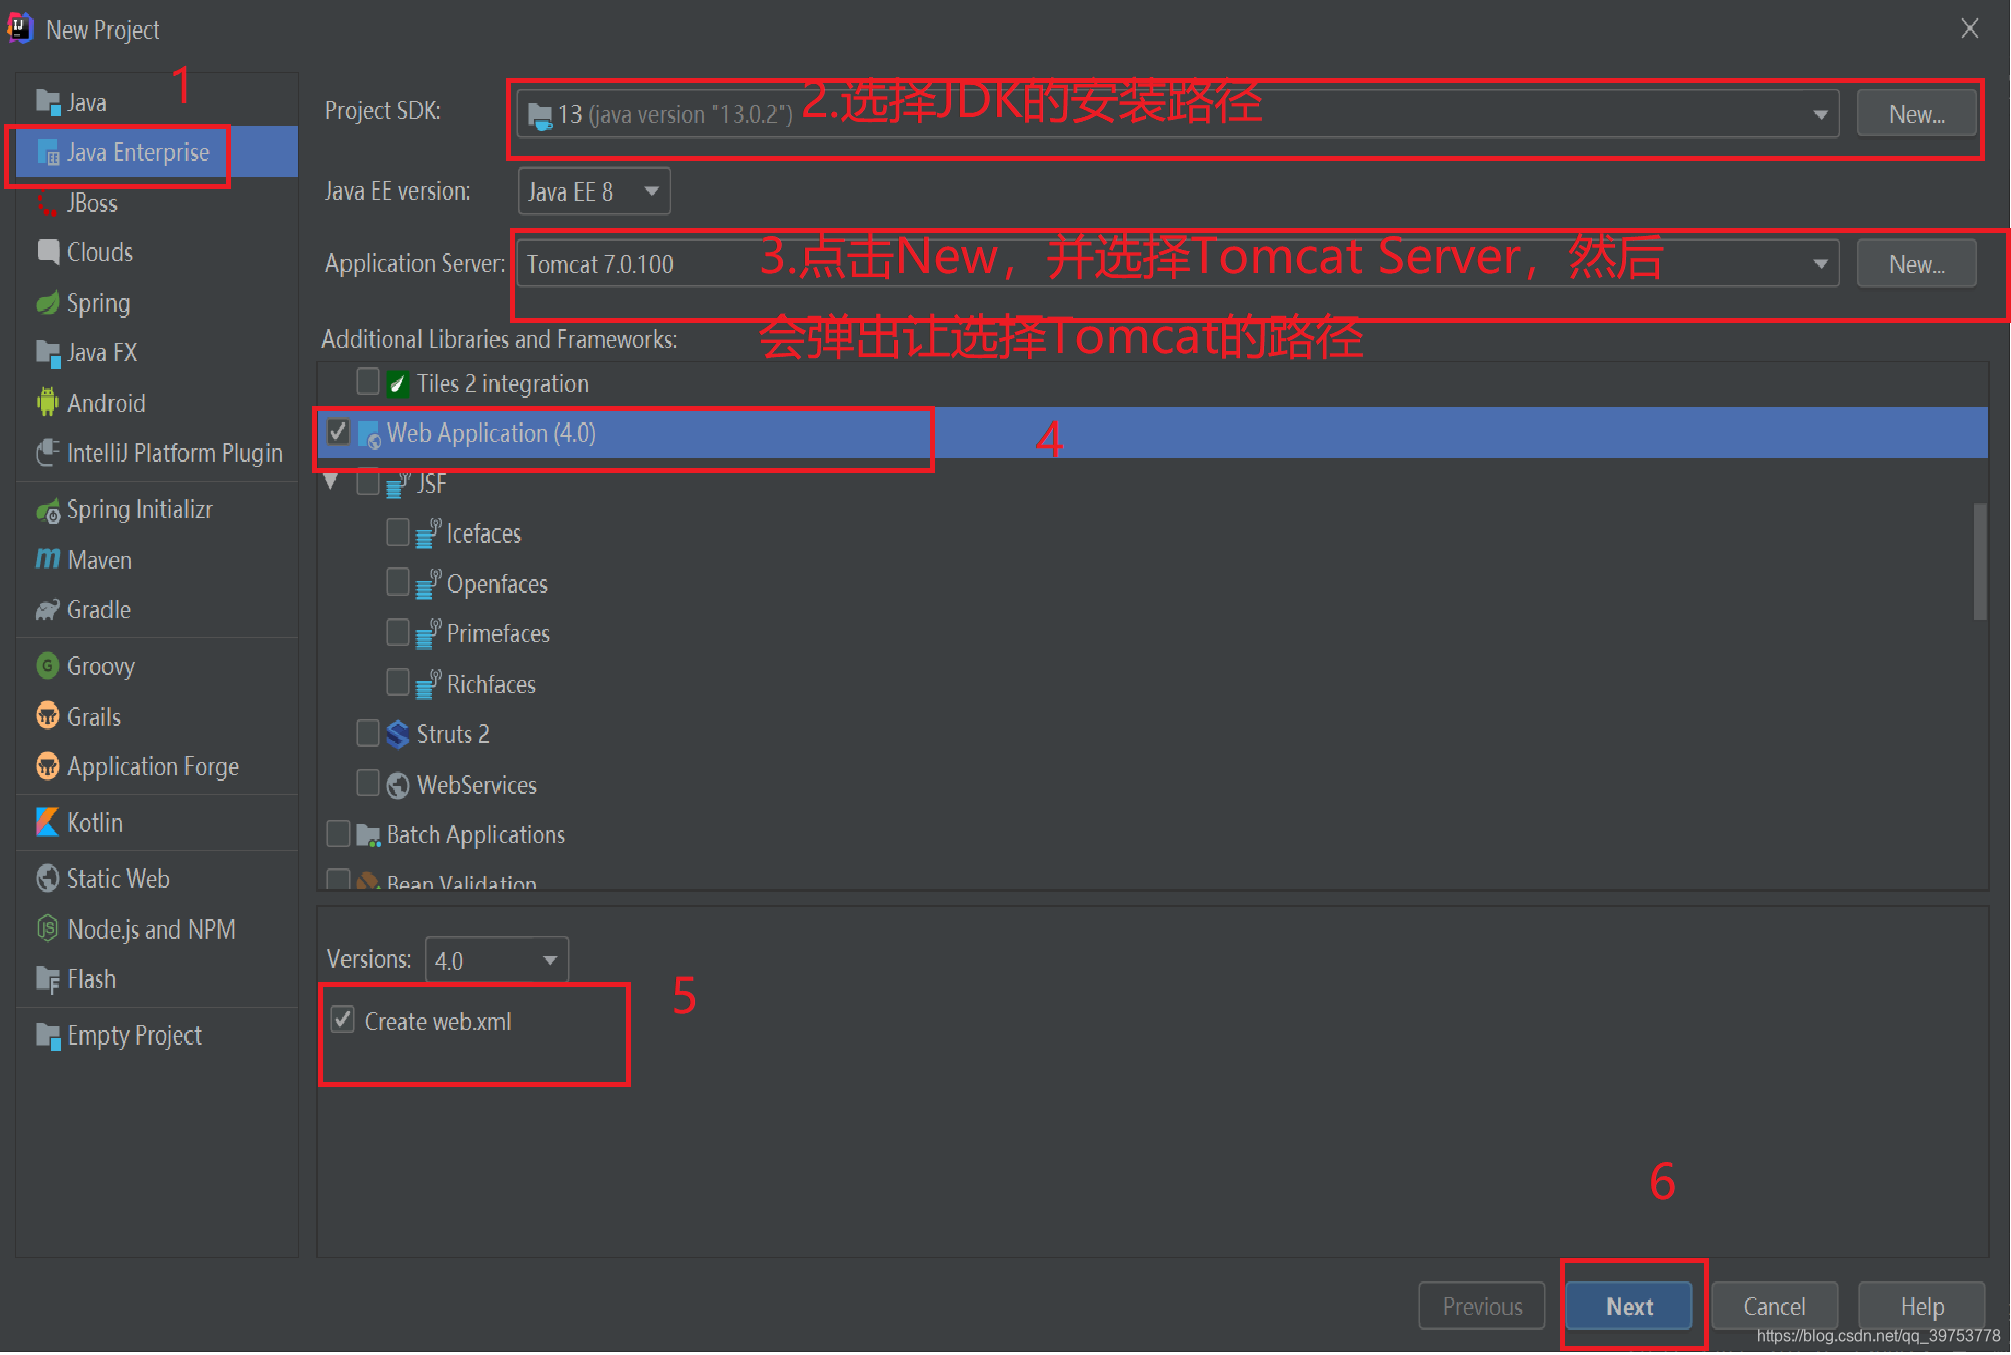Click the Flash project icon
This screenshot has height=1355, width=2011.
coord(48,980)
